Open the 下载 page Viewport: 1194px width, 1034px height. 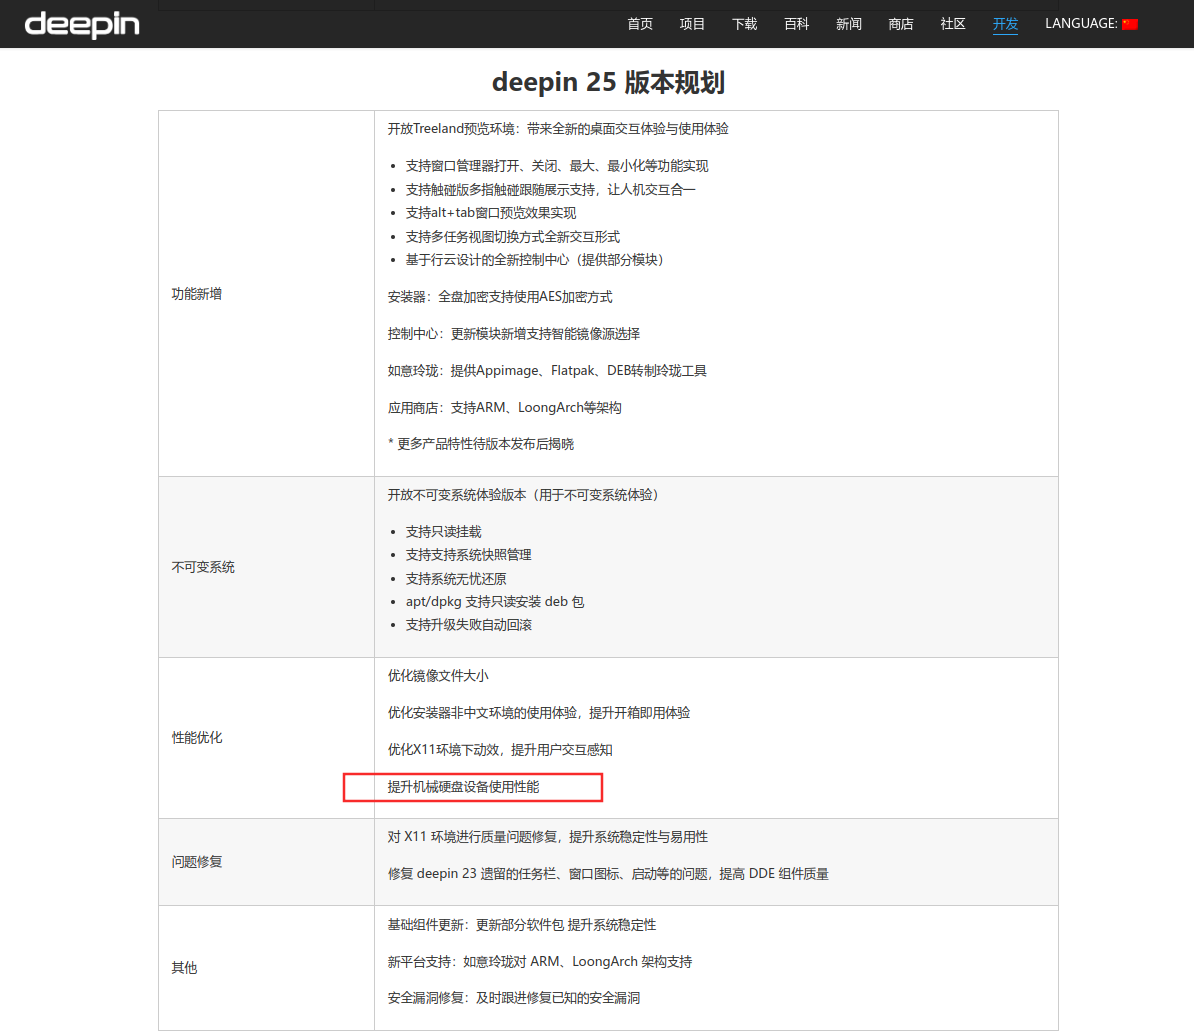pos(745,24)
